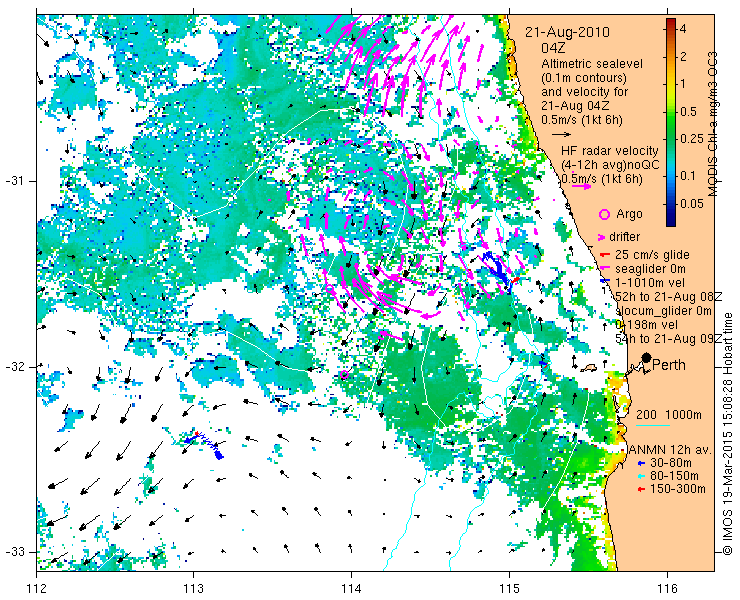This screenshot has height=600, width=740.
Task: Click the '30-80m' depth label
Action: 671,463
